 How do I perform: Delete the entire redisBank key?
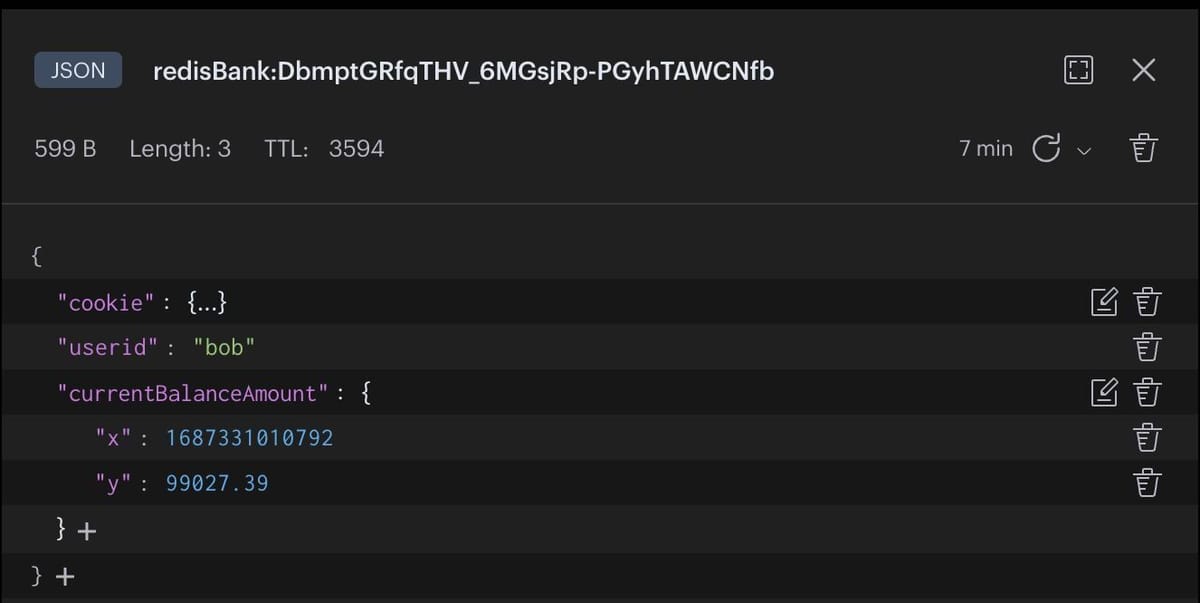tap(1143, 147)
